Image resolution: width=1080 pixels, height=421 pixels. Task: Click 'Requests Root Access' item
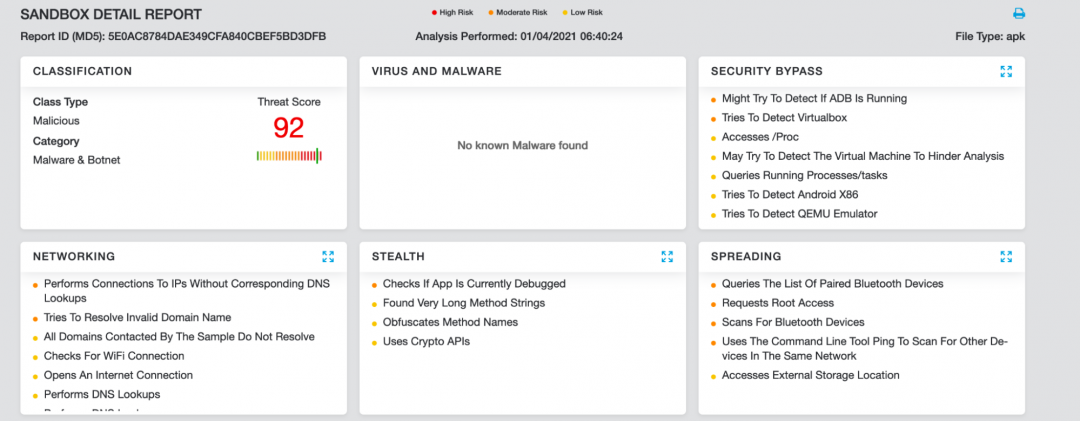(777, 303)
